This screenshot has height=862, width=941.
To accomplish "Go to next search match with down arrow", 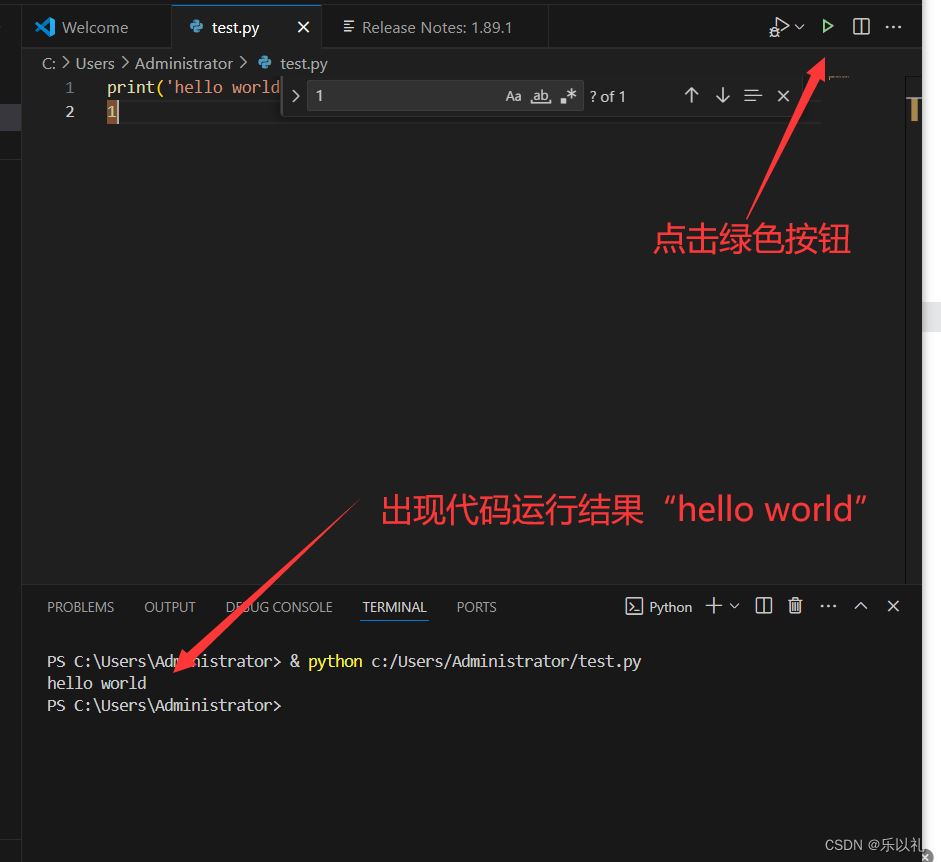I will pos(722,96).
